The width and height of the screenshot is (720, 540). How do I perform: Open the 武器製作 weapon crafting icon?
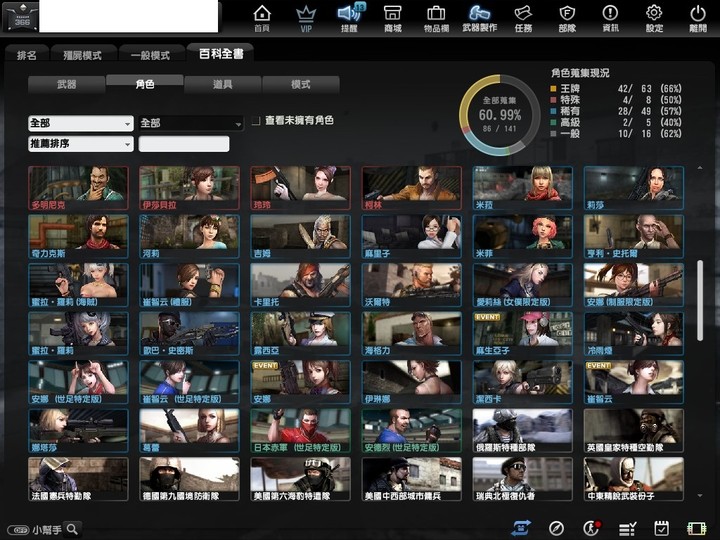pos(480,17)
